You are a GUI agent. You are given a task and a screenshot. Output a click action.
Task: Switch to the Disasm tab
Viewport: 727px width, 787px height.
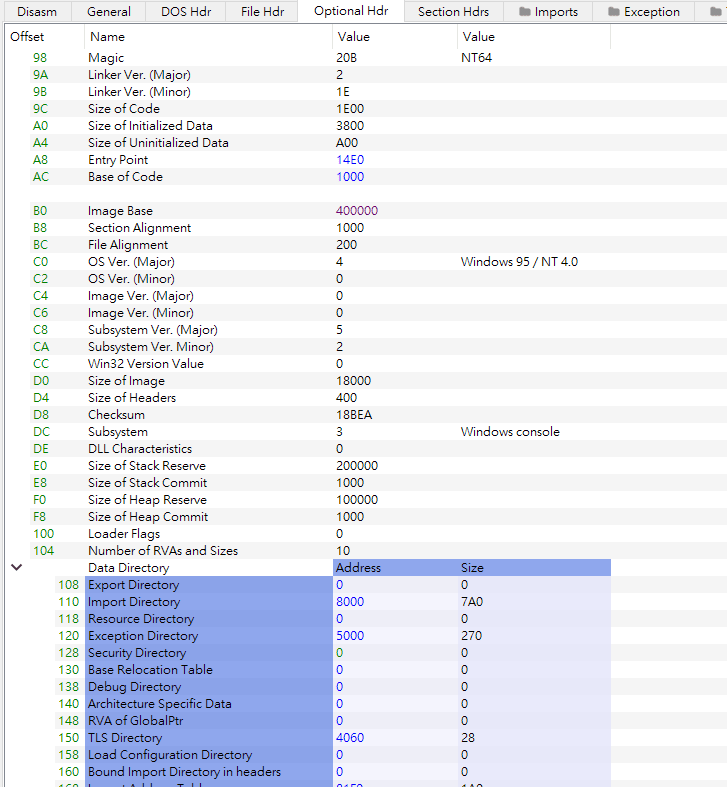pyautogui.click(x=37, y=12)
